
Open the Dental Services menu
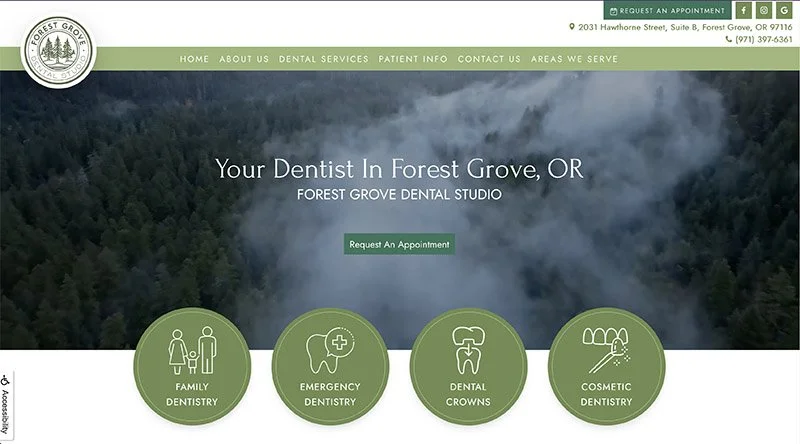[323, 59]
